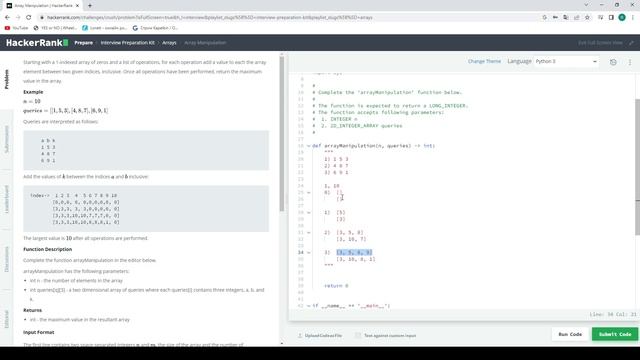
Task: Reload the HackerRank page
Action: click(x=29, y=18)
